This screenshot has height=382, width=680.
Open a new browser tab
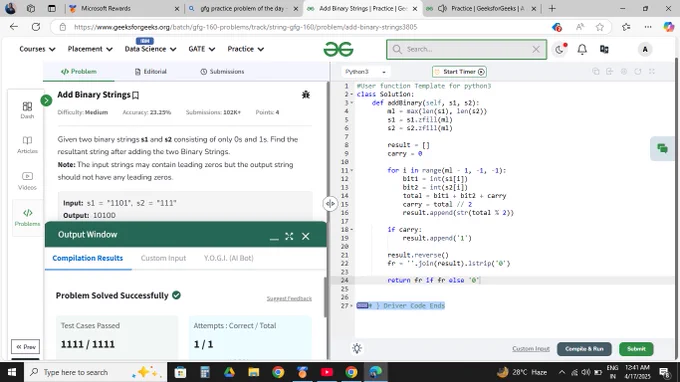pyautogui.click(x=552, y=8)
